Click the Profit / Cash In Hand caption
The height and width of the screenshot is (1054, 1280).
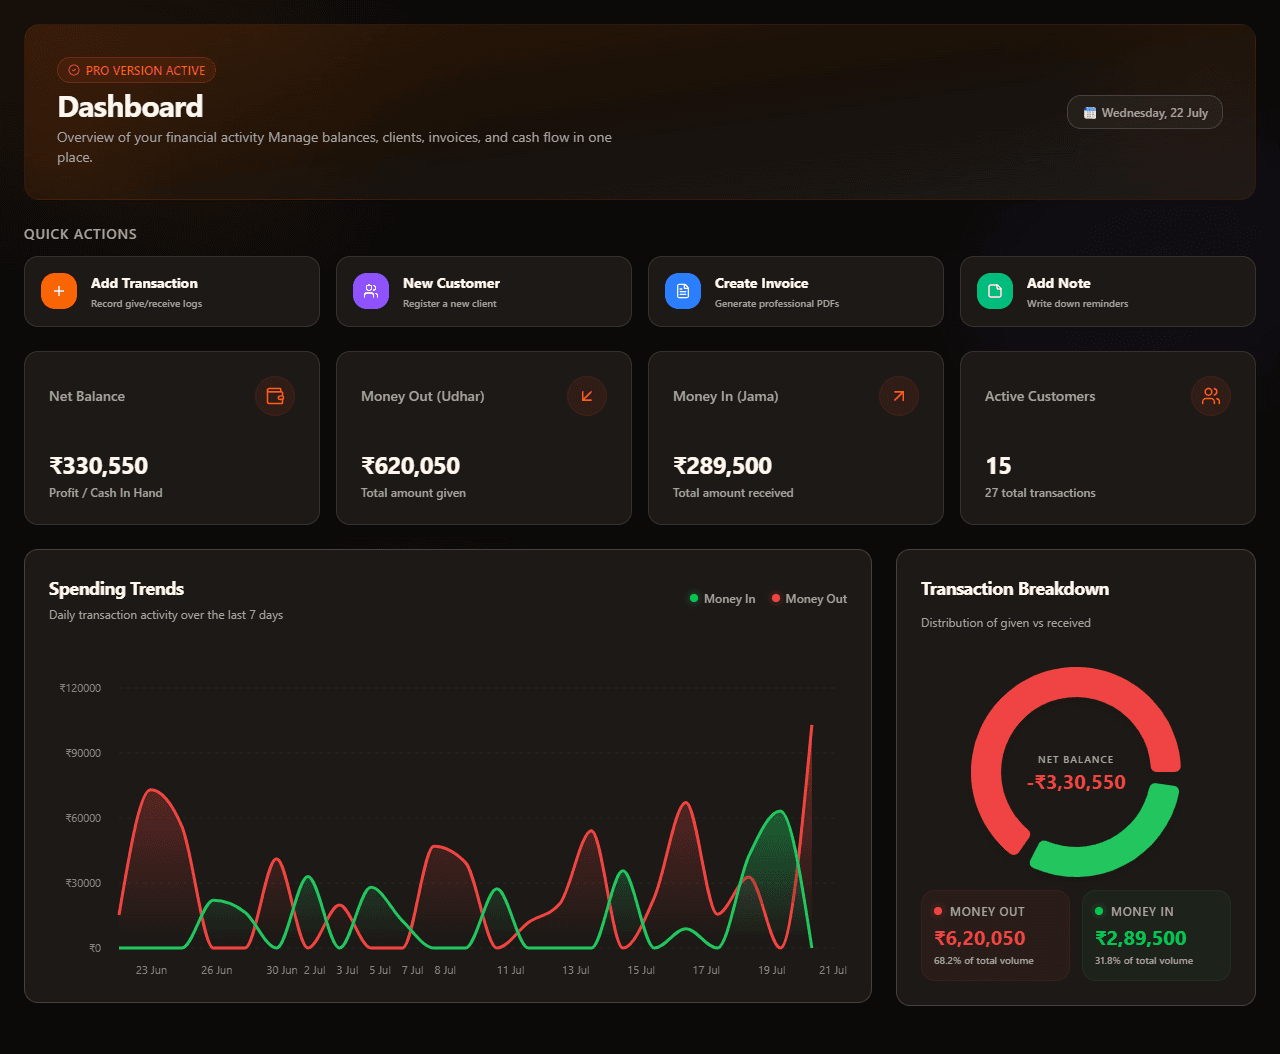pos(106,493)
